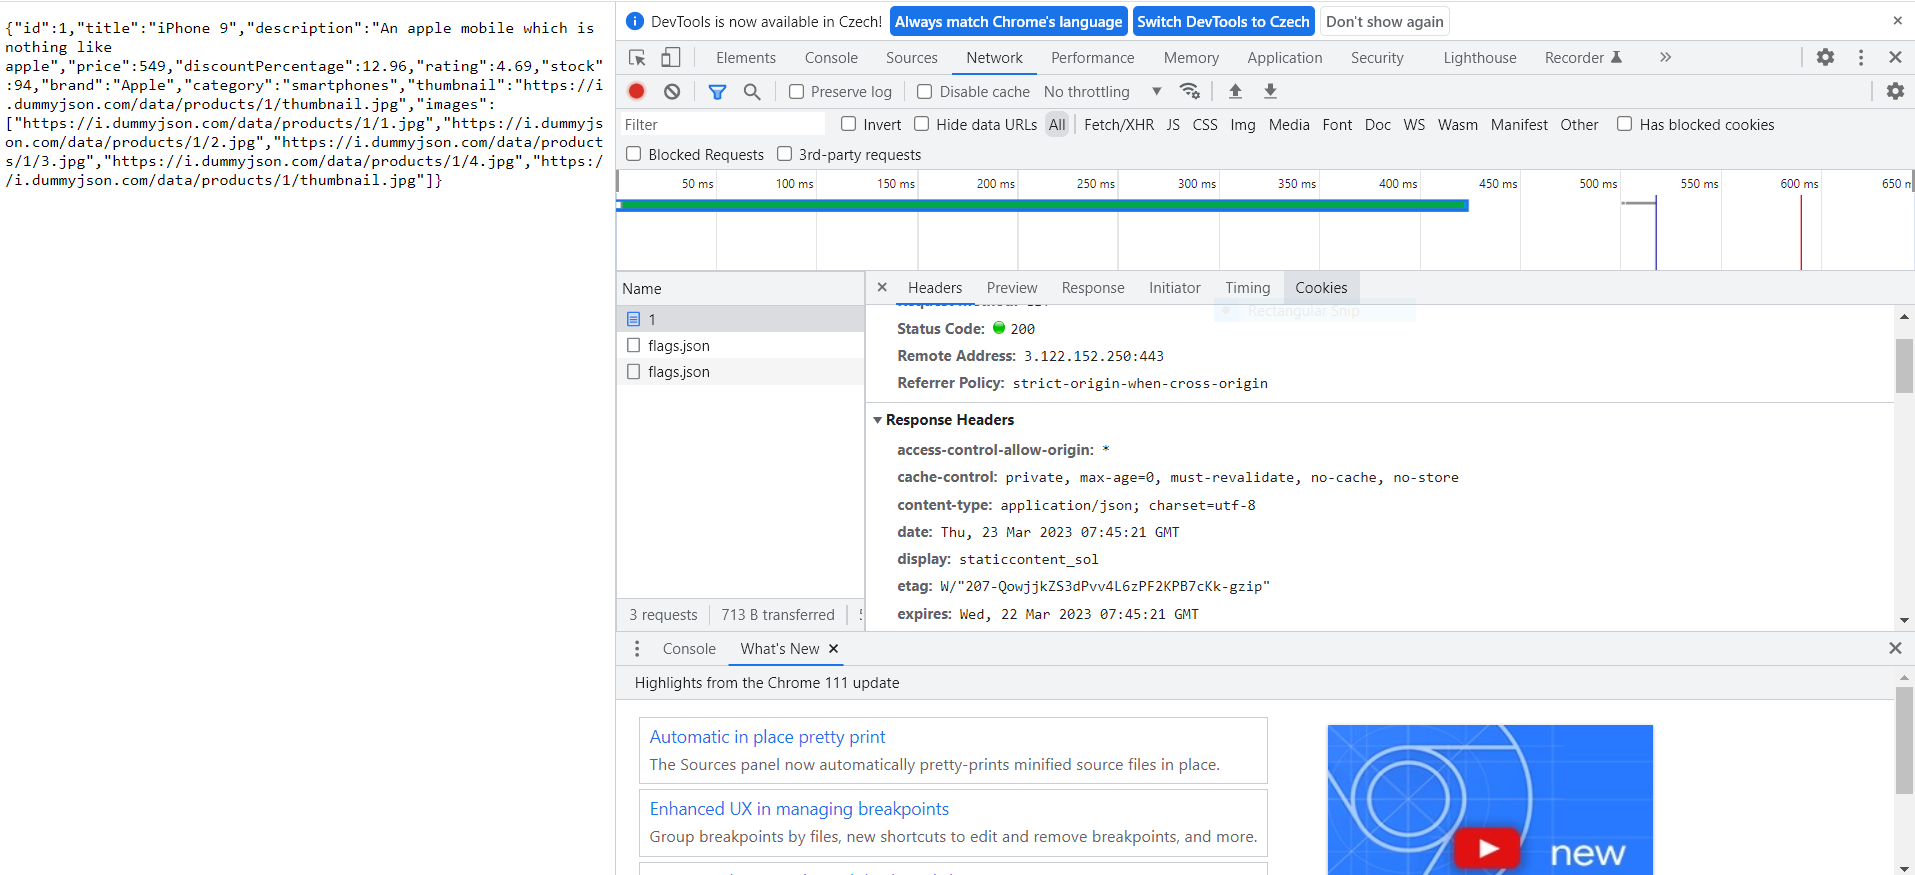Check Blocked Requests checkbox
The height and width of the screenshot is (875, 1915).
[634, 154]
